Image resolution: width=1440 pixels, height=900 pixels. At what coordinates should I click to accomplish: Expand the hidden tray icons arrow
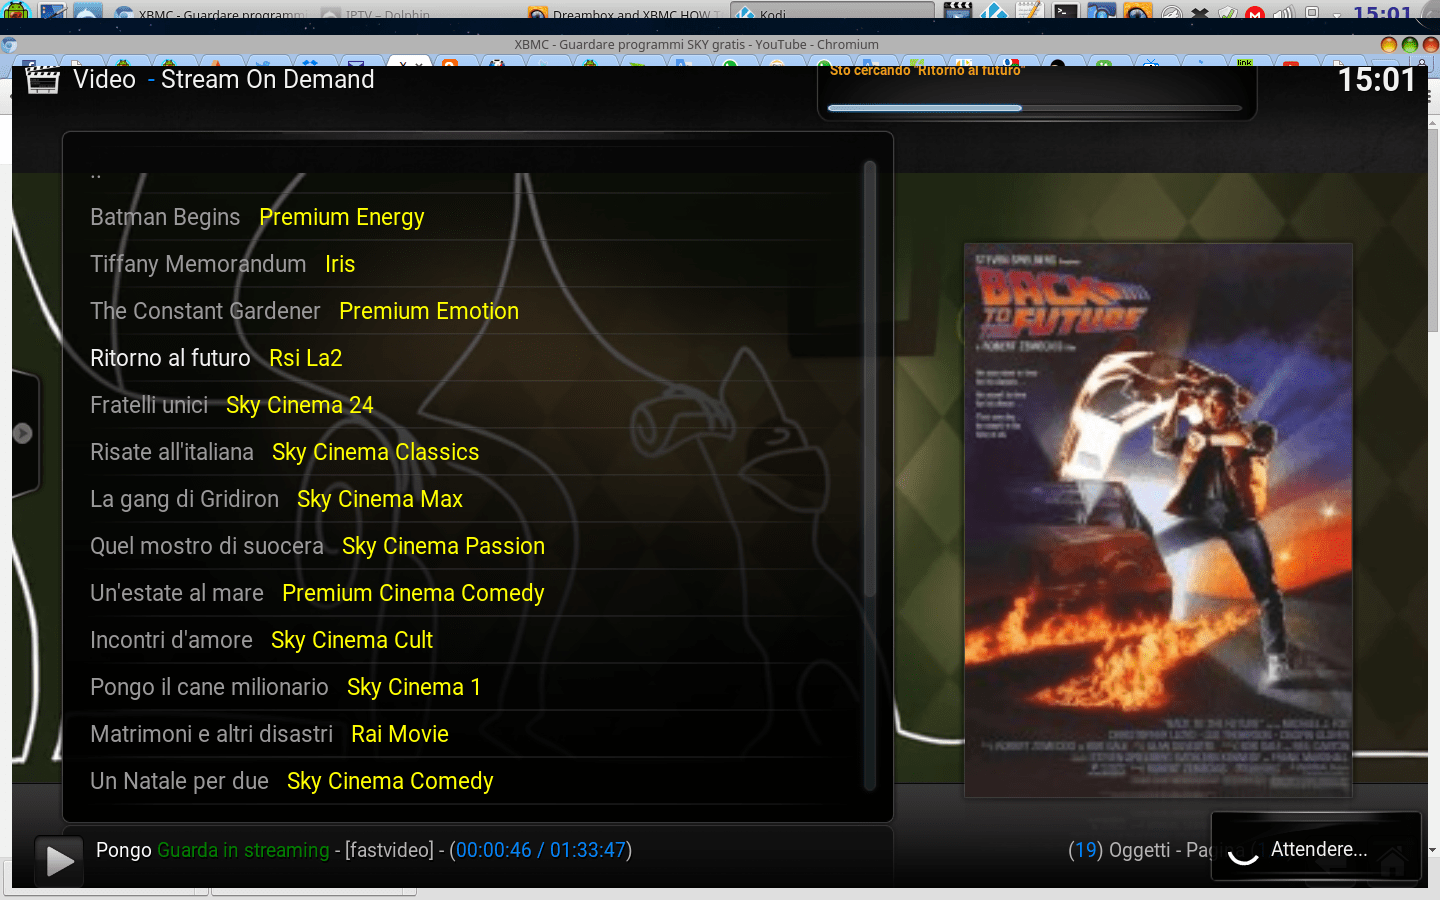pyautogui.click(x=1337, y=14)
